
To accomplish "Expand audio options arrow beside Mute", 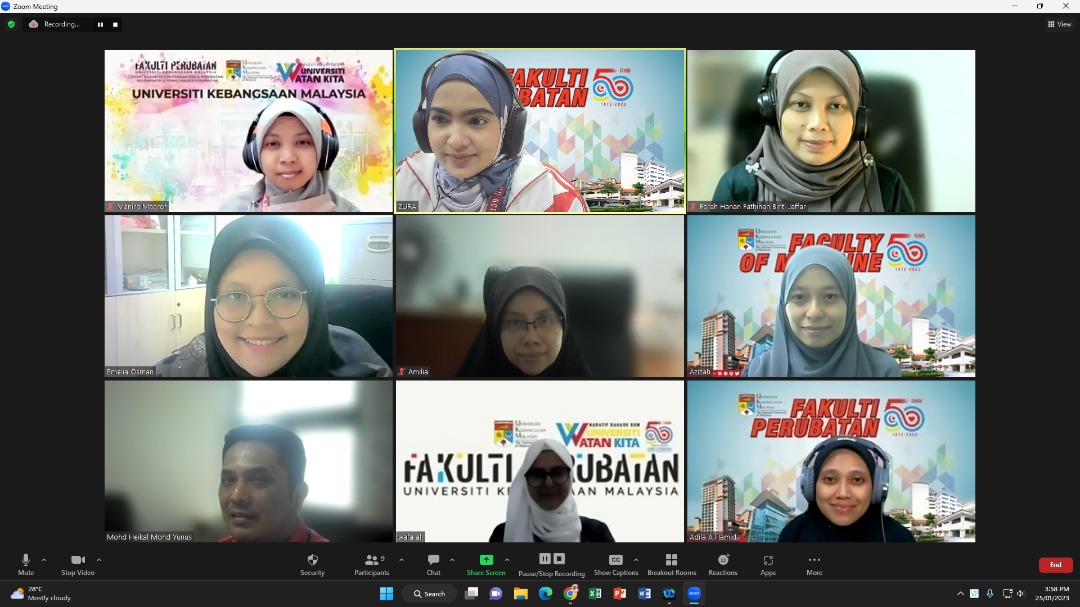I will pyautogui.click(x=44, y=560).
